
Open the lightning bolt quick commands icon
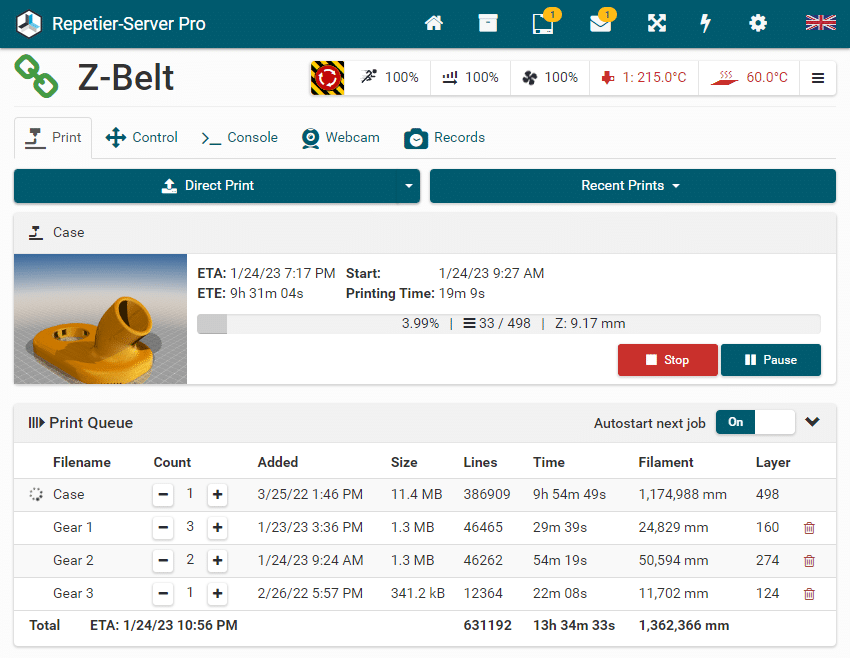coord(705,23)
